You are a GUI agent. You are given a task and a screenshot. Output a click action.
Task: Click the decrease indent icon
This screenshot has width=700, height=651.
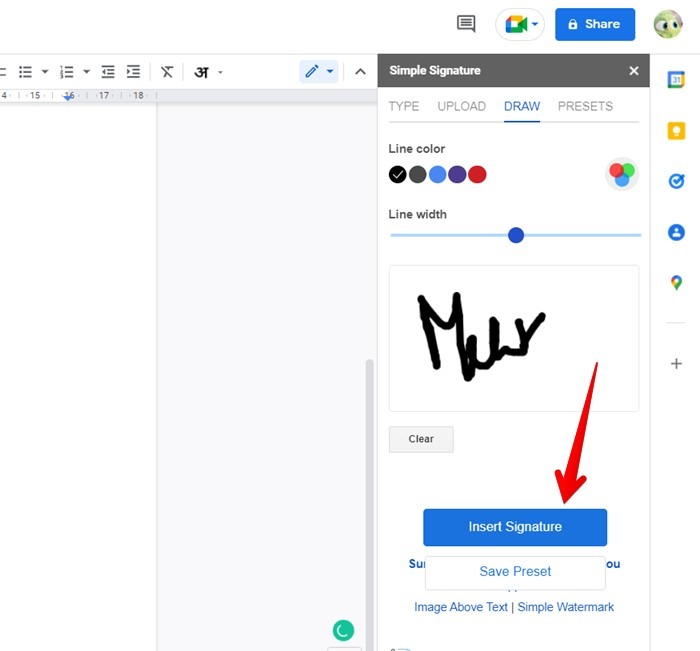tap(108, 72)
